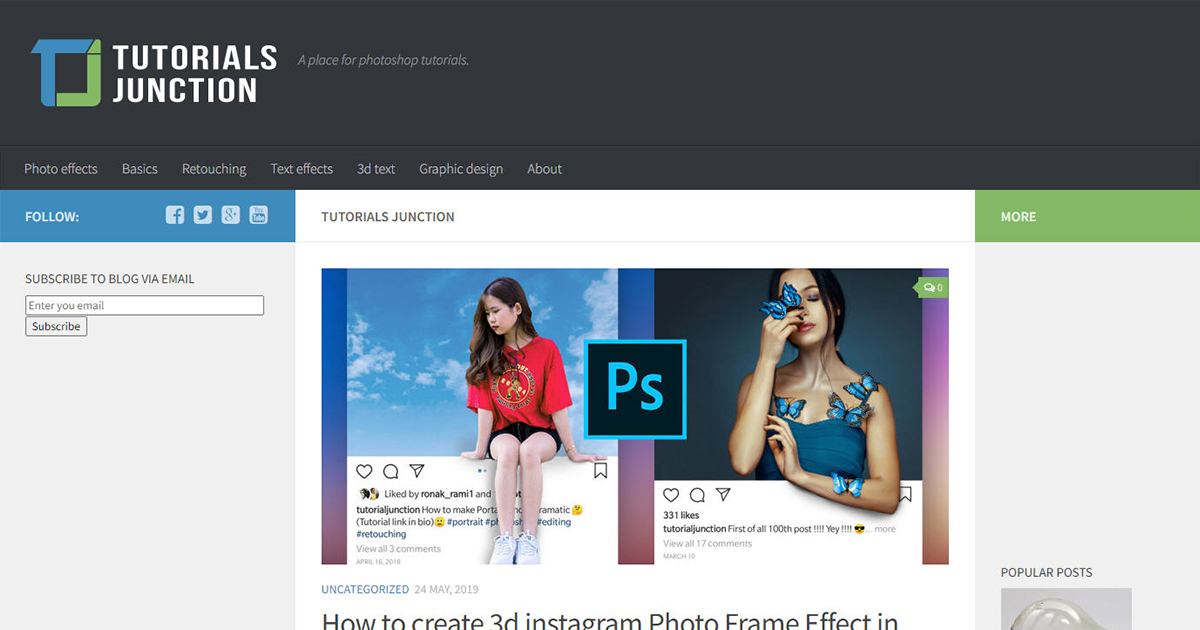Open the About page

pos(544,168)
